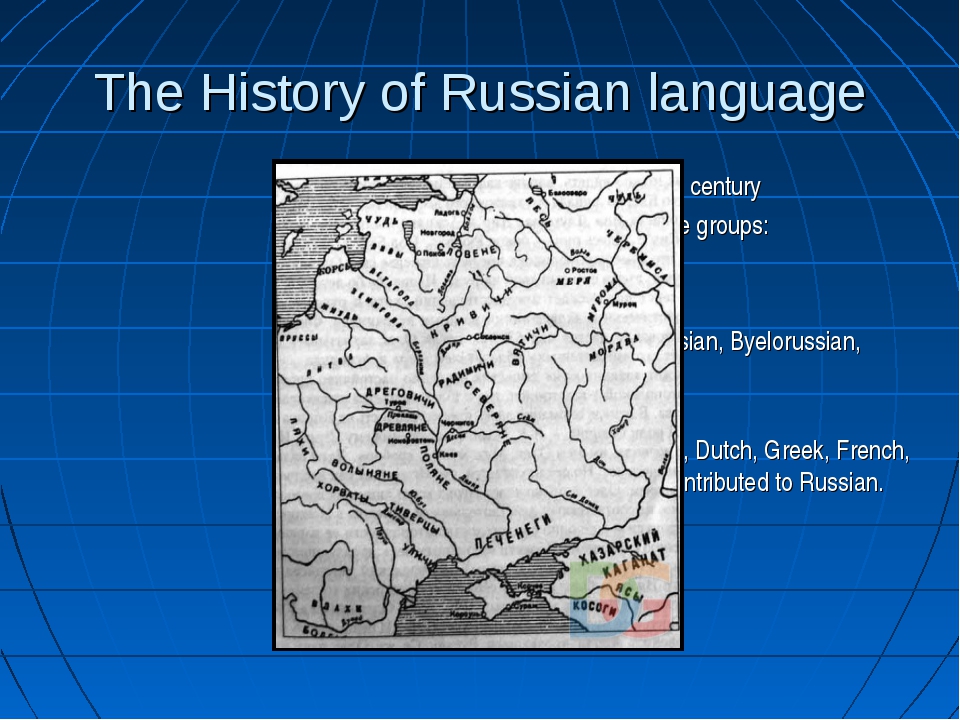Click the slide title 'The History of Russian language'

[480, 92]
